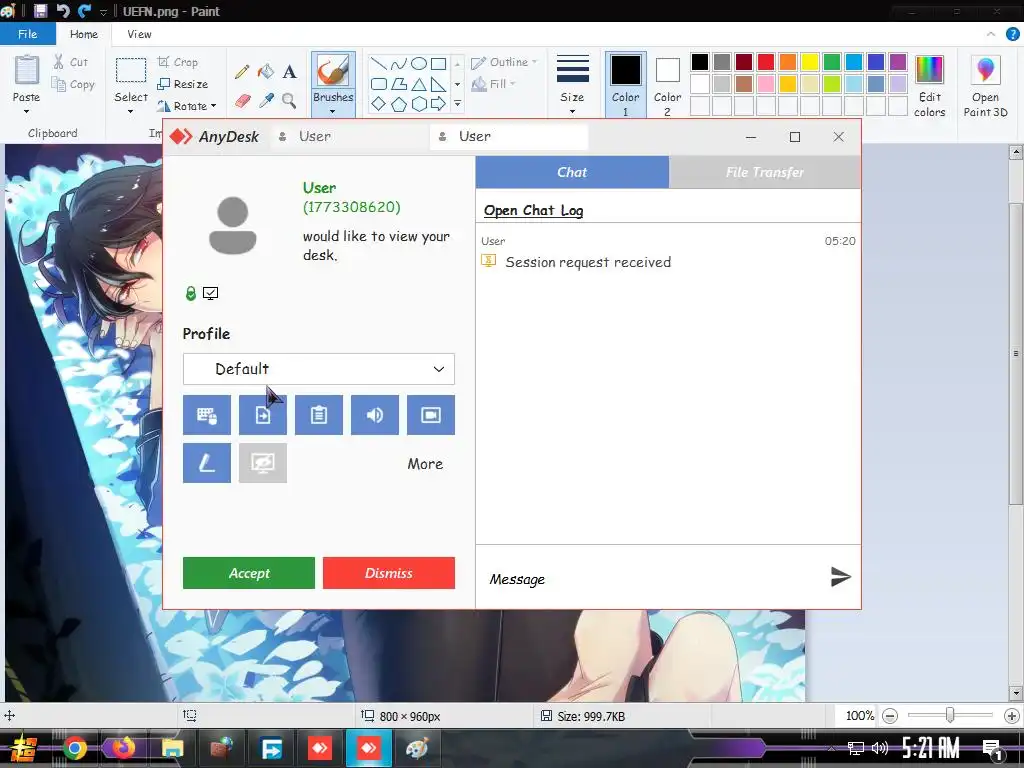Open Paint's File menu
This screenshot has height=768, width=1024.
click(27, 34)
